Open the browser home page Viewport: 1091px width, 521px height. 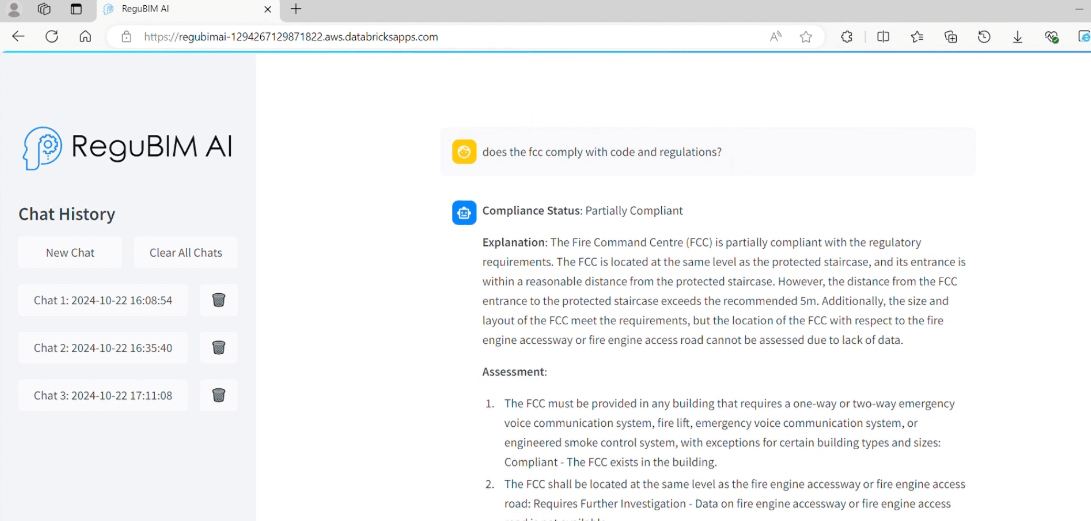[85, 37]
